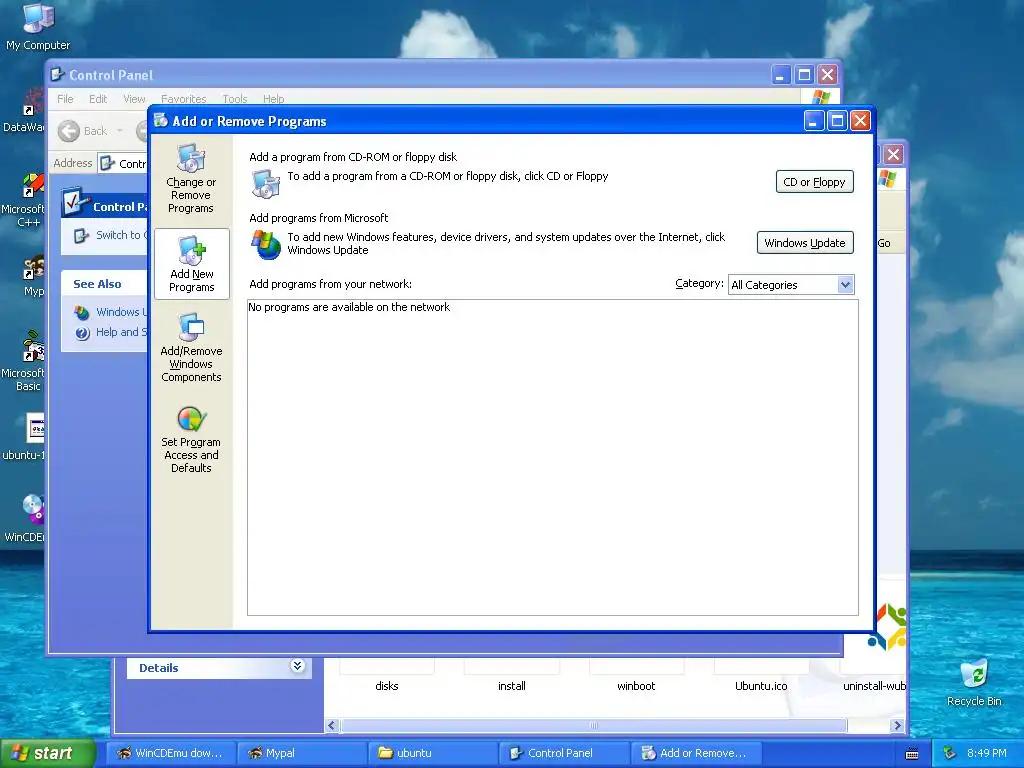The height and width of the screenshot is (768, 1024).
Task: Open the Recycle Bin desktop icon
Action: pyautogui.click(x=974, y=683)
